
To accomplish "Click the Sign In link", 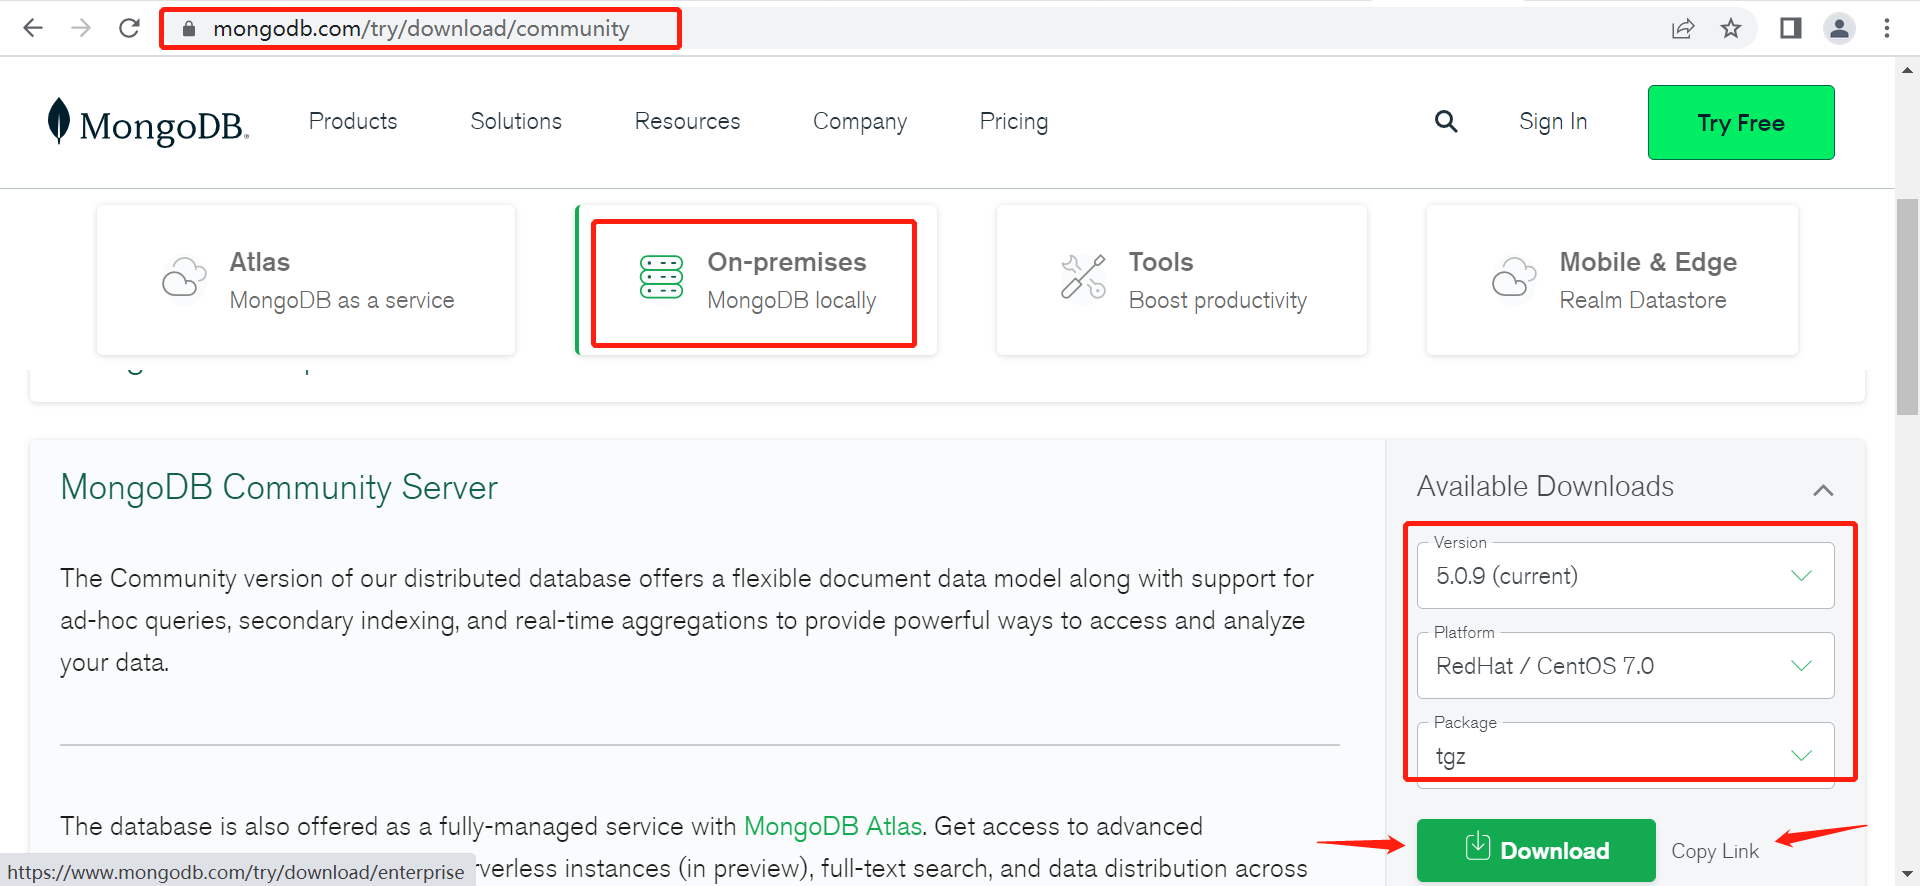I will coord(1553,122).
